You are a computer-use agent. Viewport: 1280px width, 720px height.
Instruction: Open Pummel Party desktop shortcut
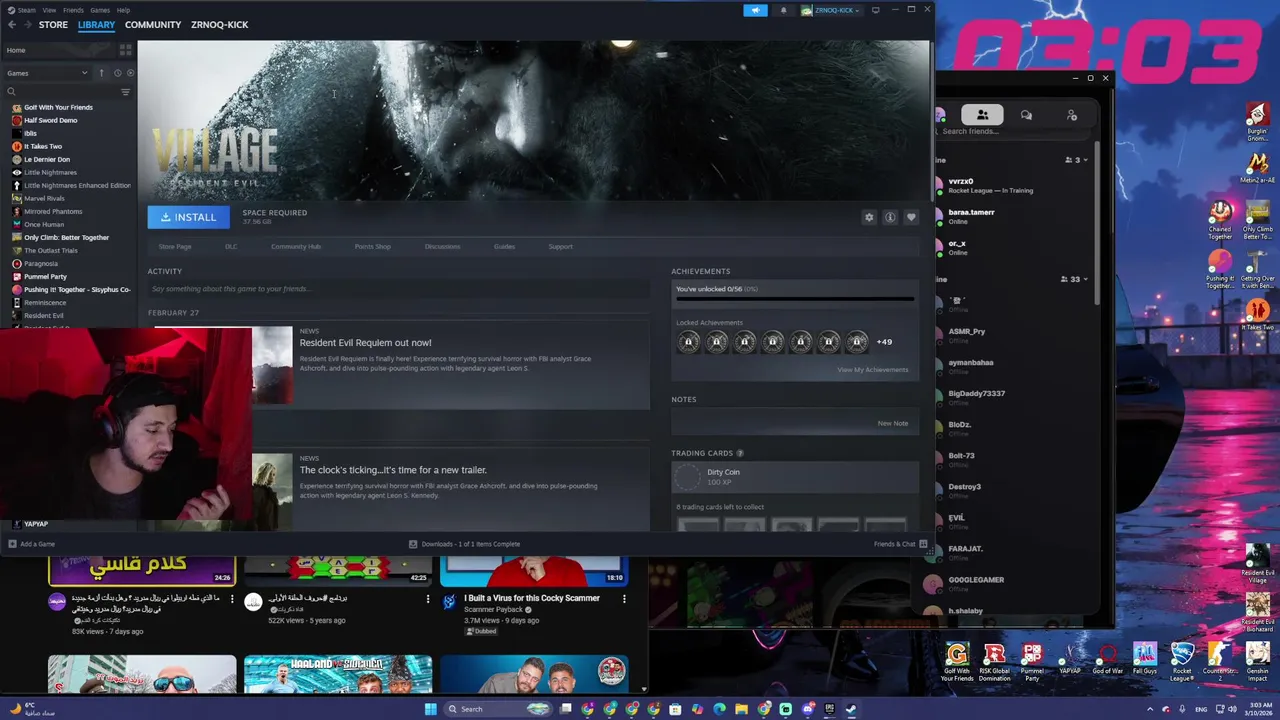[1032, 661]
